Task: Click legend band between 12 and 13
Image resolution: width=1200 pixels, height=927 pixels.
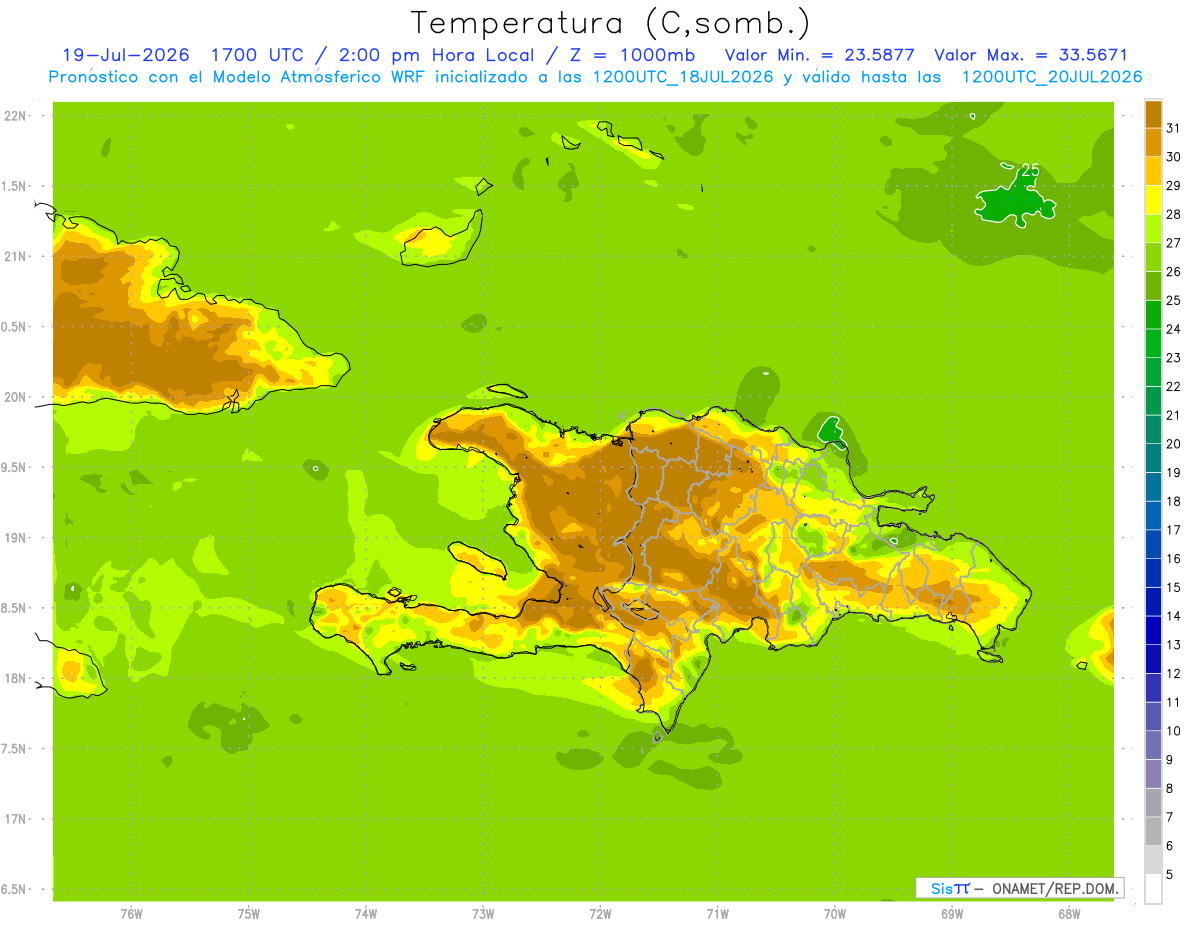Action: click(1153, 658)
